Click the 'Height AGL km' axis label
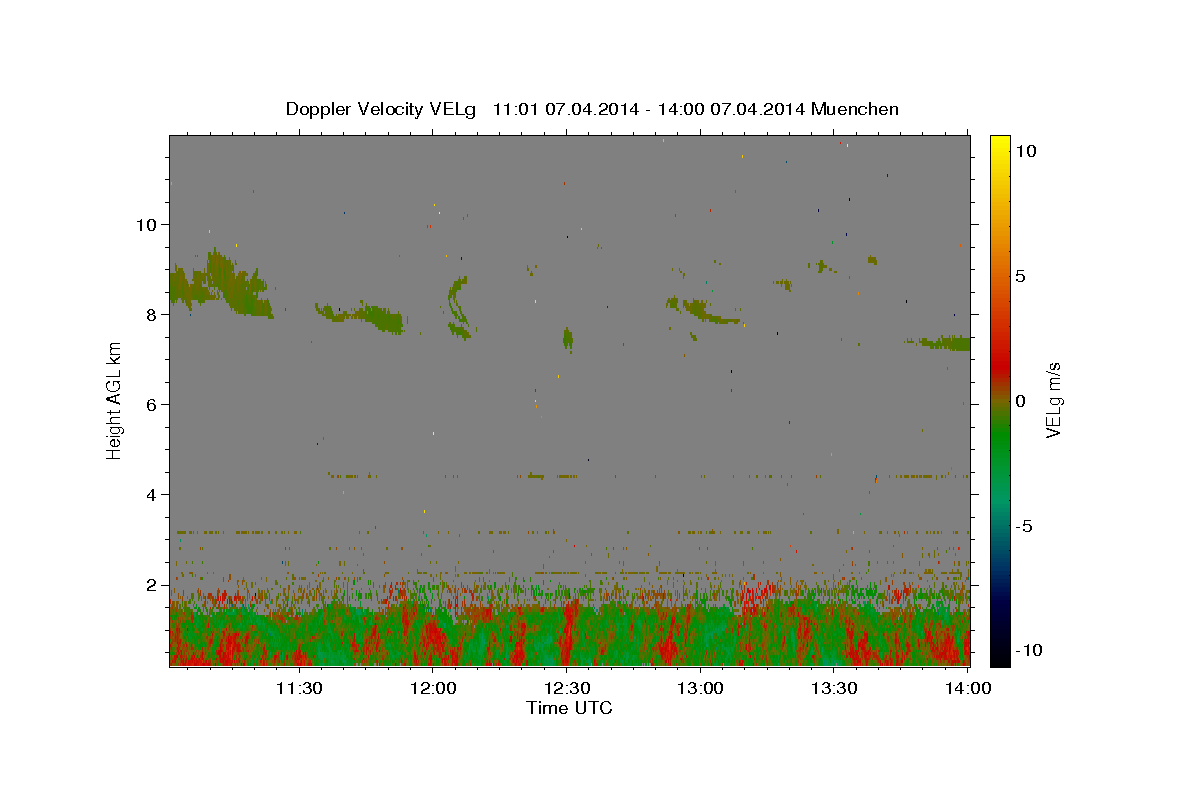The width and height of the screenshot is (1200, 800). click(114, 400)
